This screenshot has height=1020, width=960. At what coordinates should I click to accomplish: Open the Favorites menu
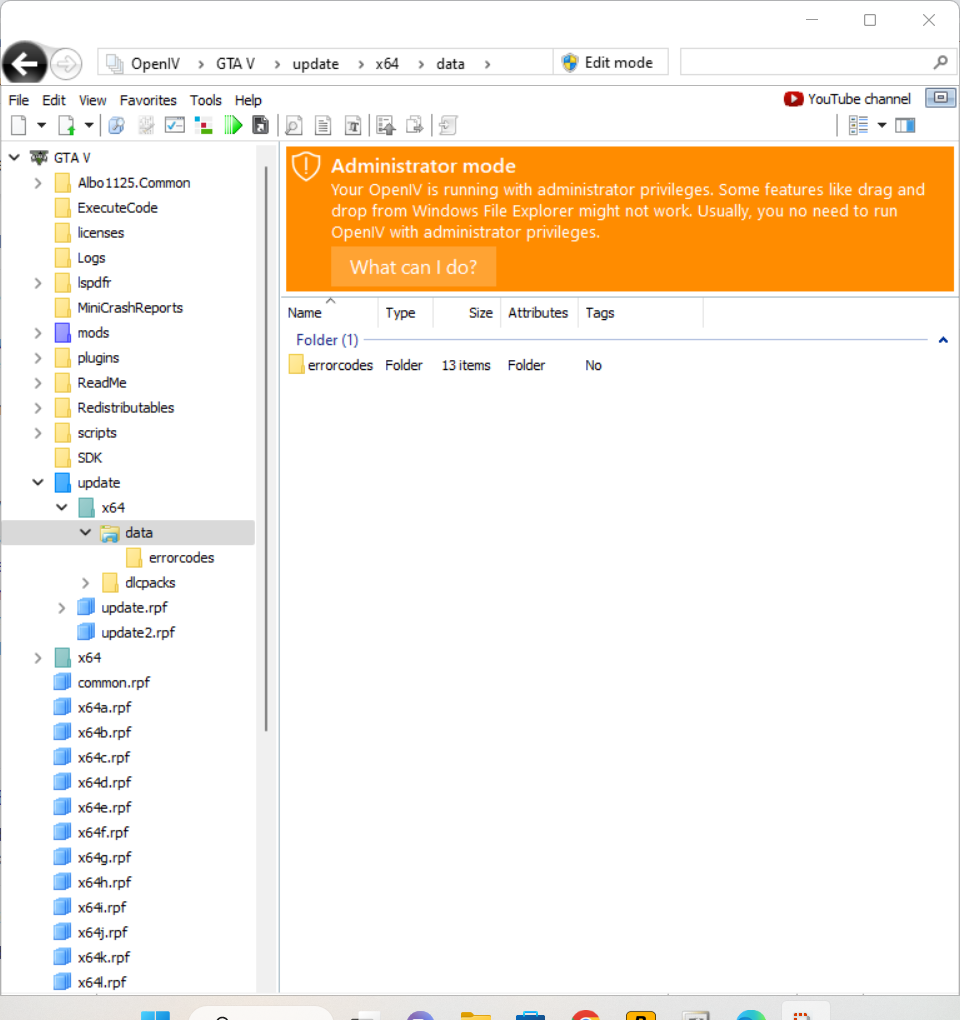[148, 100]
